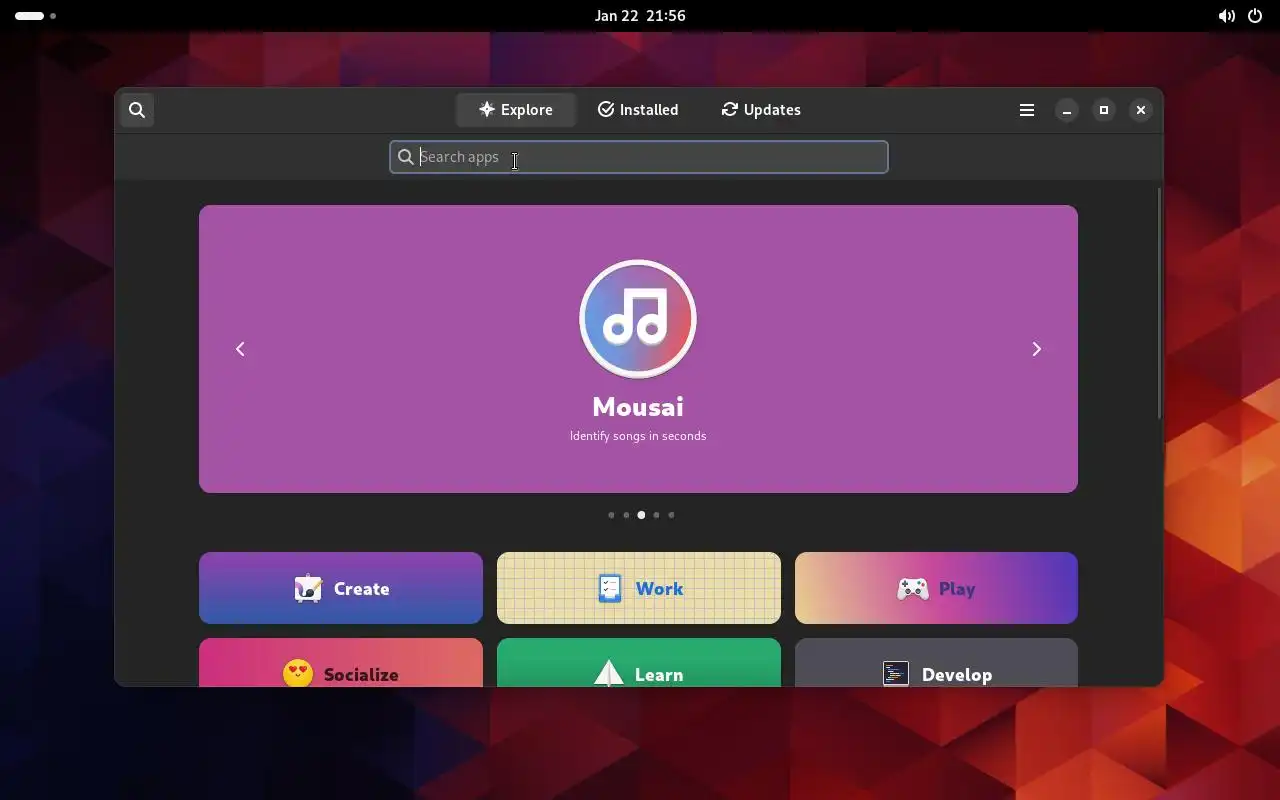
Task: Open the Work category
Action: 639,588
